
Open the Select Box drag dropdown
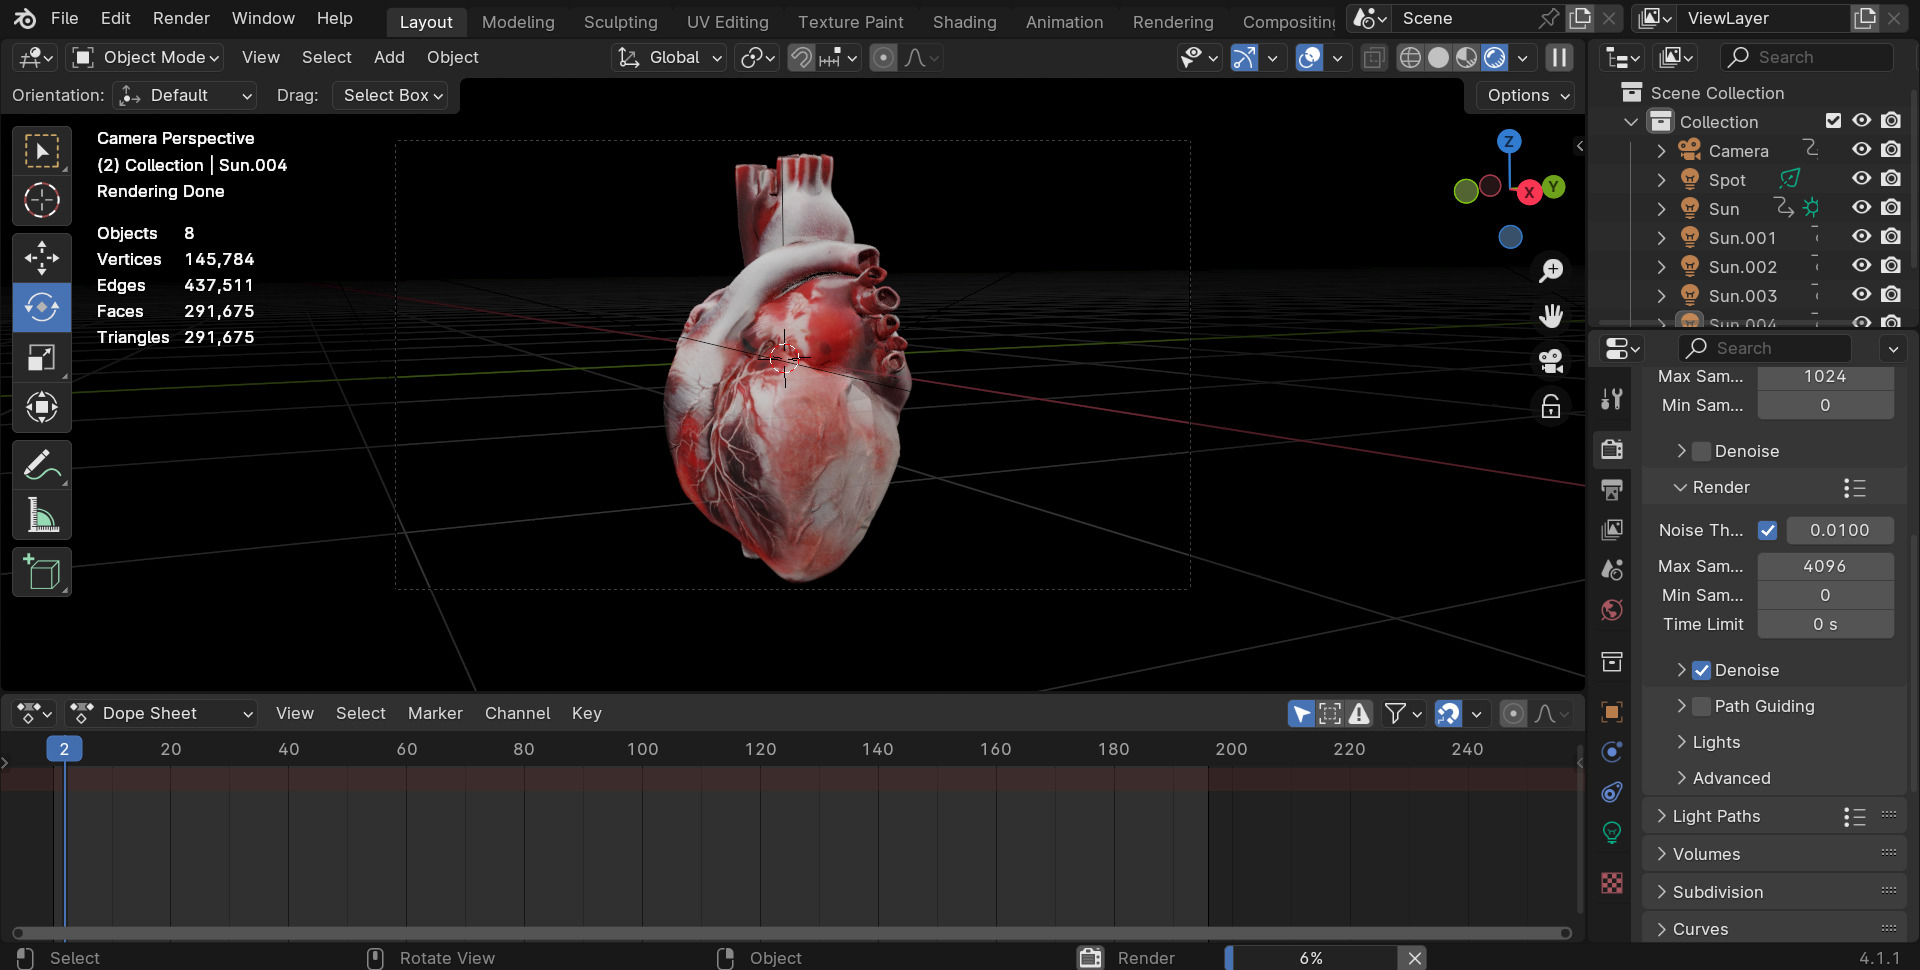coord(393,96)
